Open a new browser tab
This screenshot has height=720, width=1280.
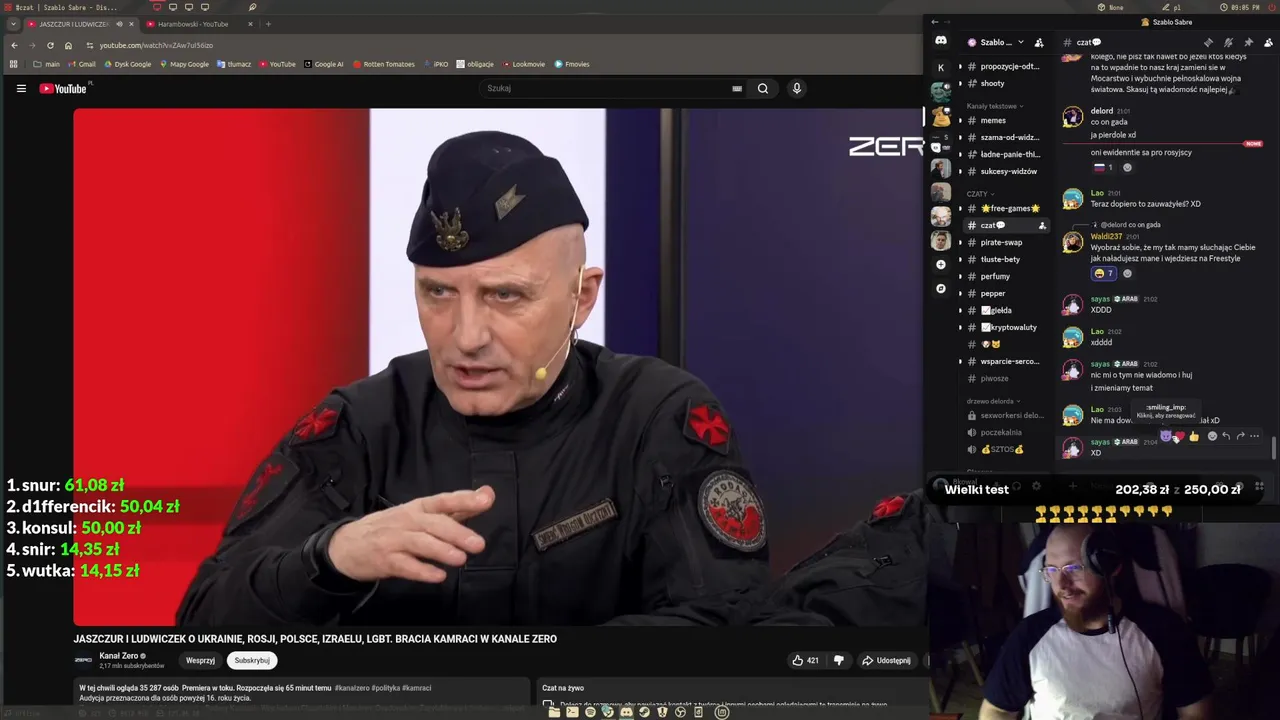point(268,24)
